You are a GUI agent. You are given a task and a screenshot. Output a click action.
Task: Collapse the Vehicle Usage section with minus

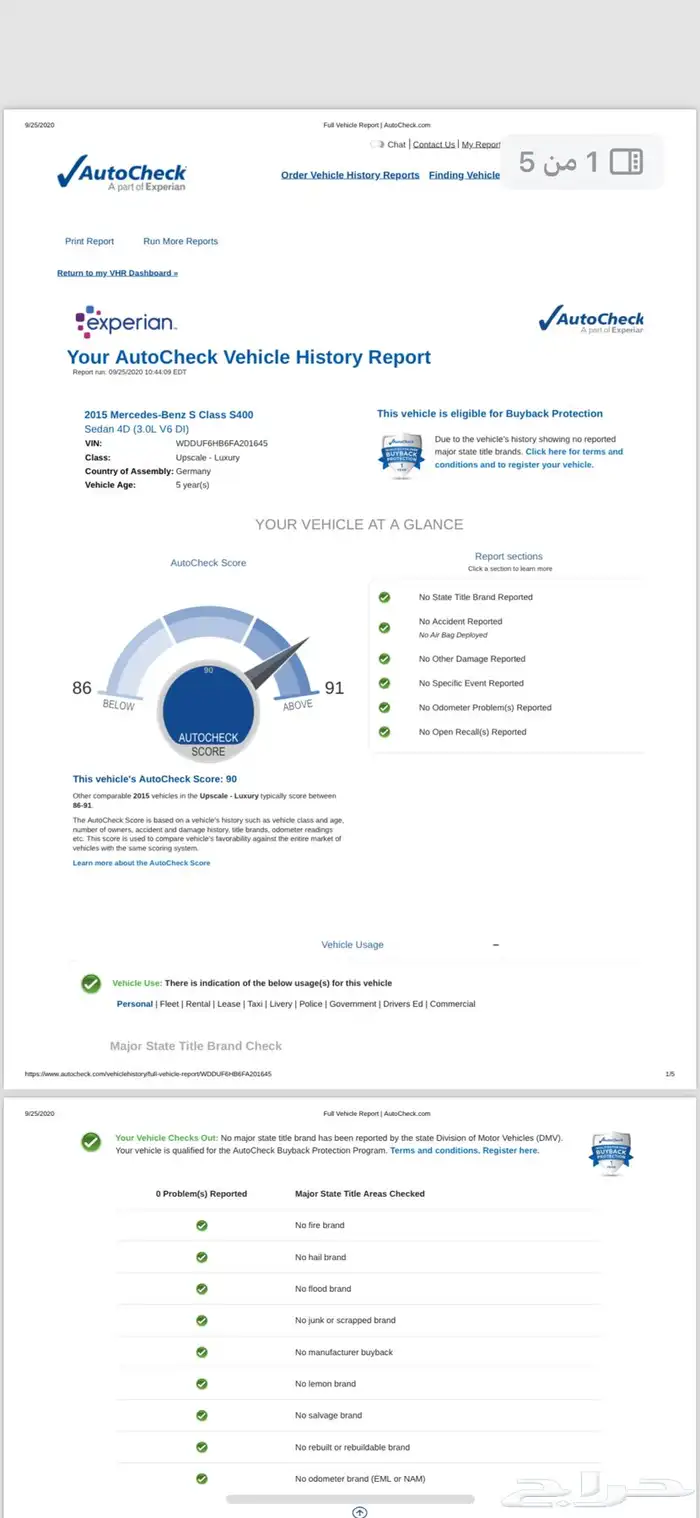496,945
